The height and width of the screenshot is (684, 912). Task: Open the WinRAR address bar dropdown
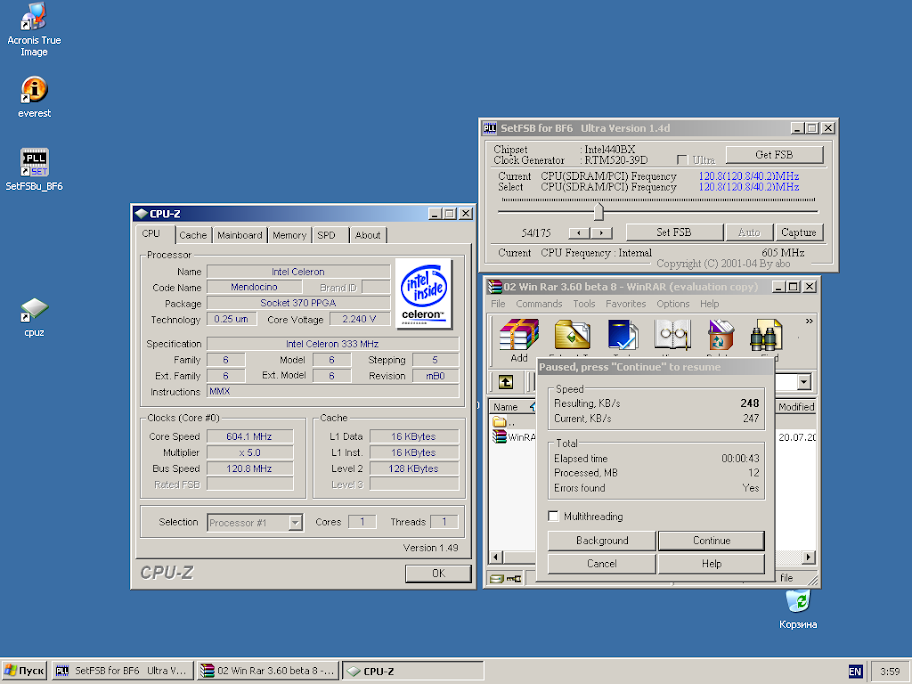tap(804, 382)
